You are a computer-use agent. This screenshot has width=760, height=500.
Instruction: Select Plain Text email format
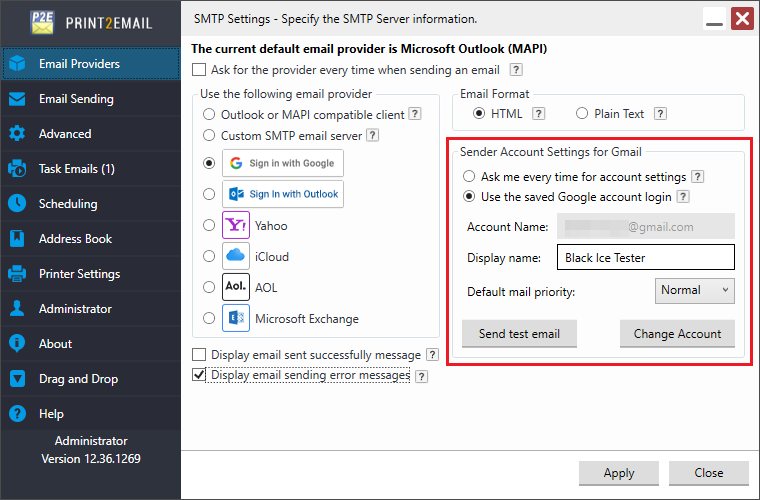pos(582,114)
